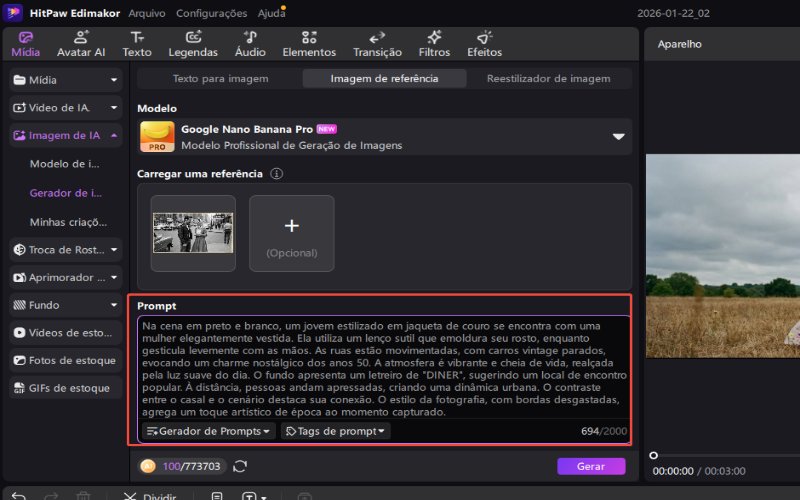Click the preview playback position handle
800x500 pixels.
click(x=654, y=455)
